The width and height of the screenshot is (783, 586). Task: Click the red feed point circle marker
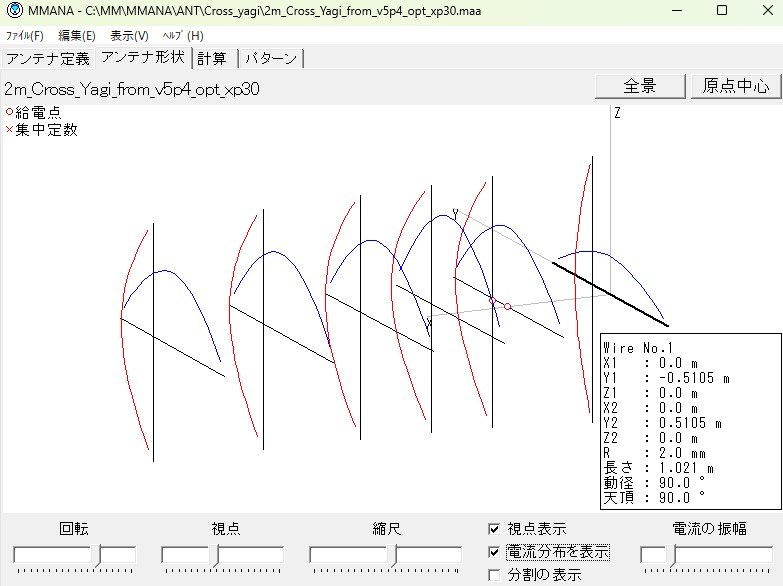(x=507, y=306)
